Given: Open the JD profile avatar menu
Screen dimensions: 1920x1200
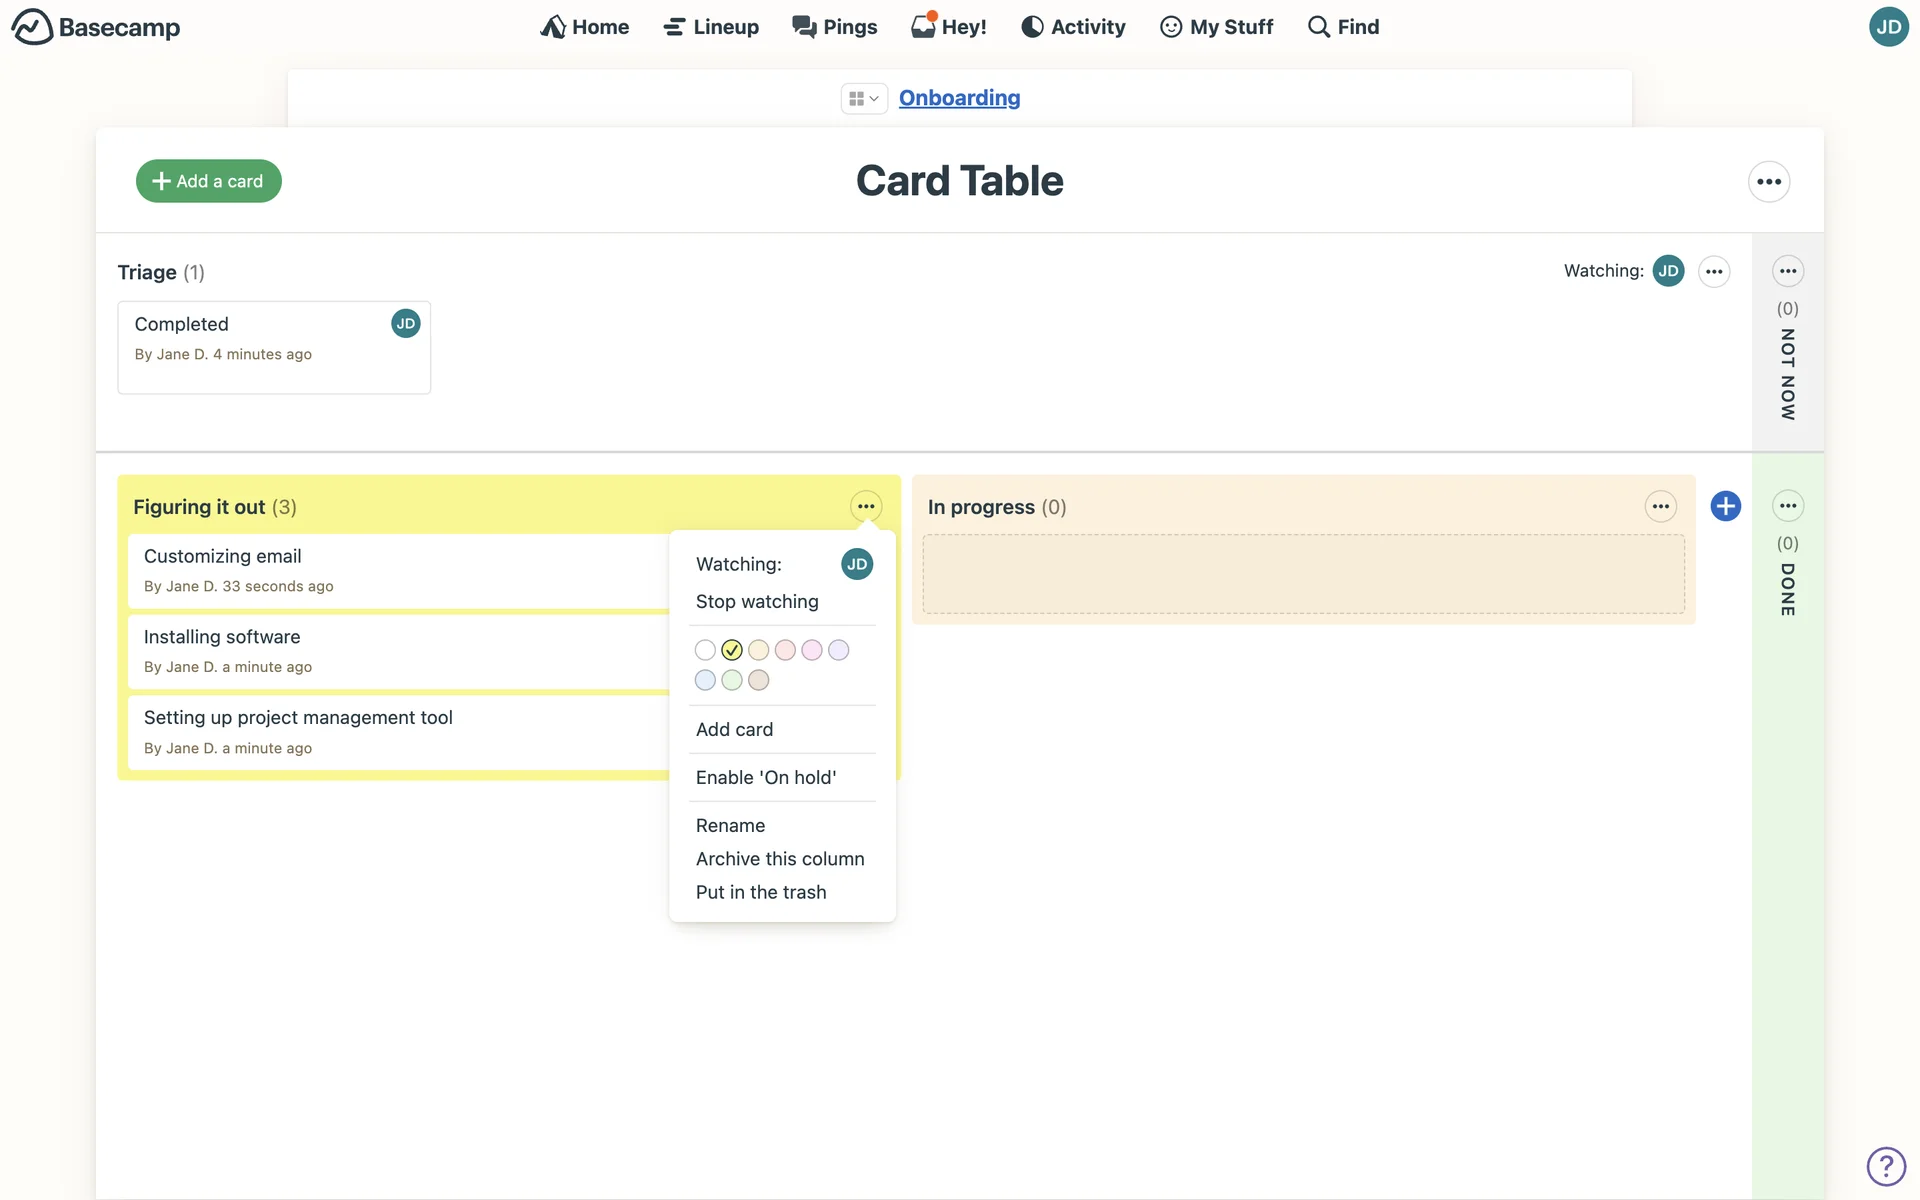Looking at the screenshot, I should 1887,27.
